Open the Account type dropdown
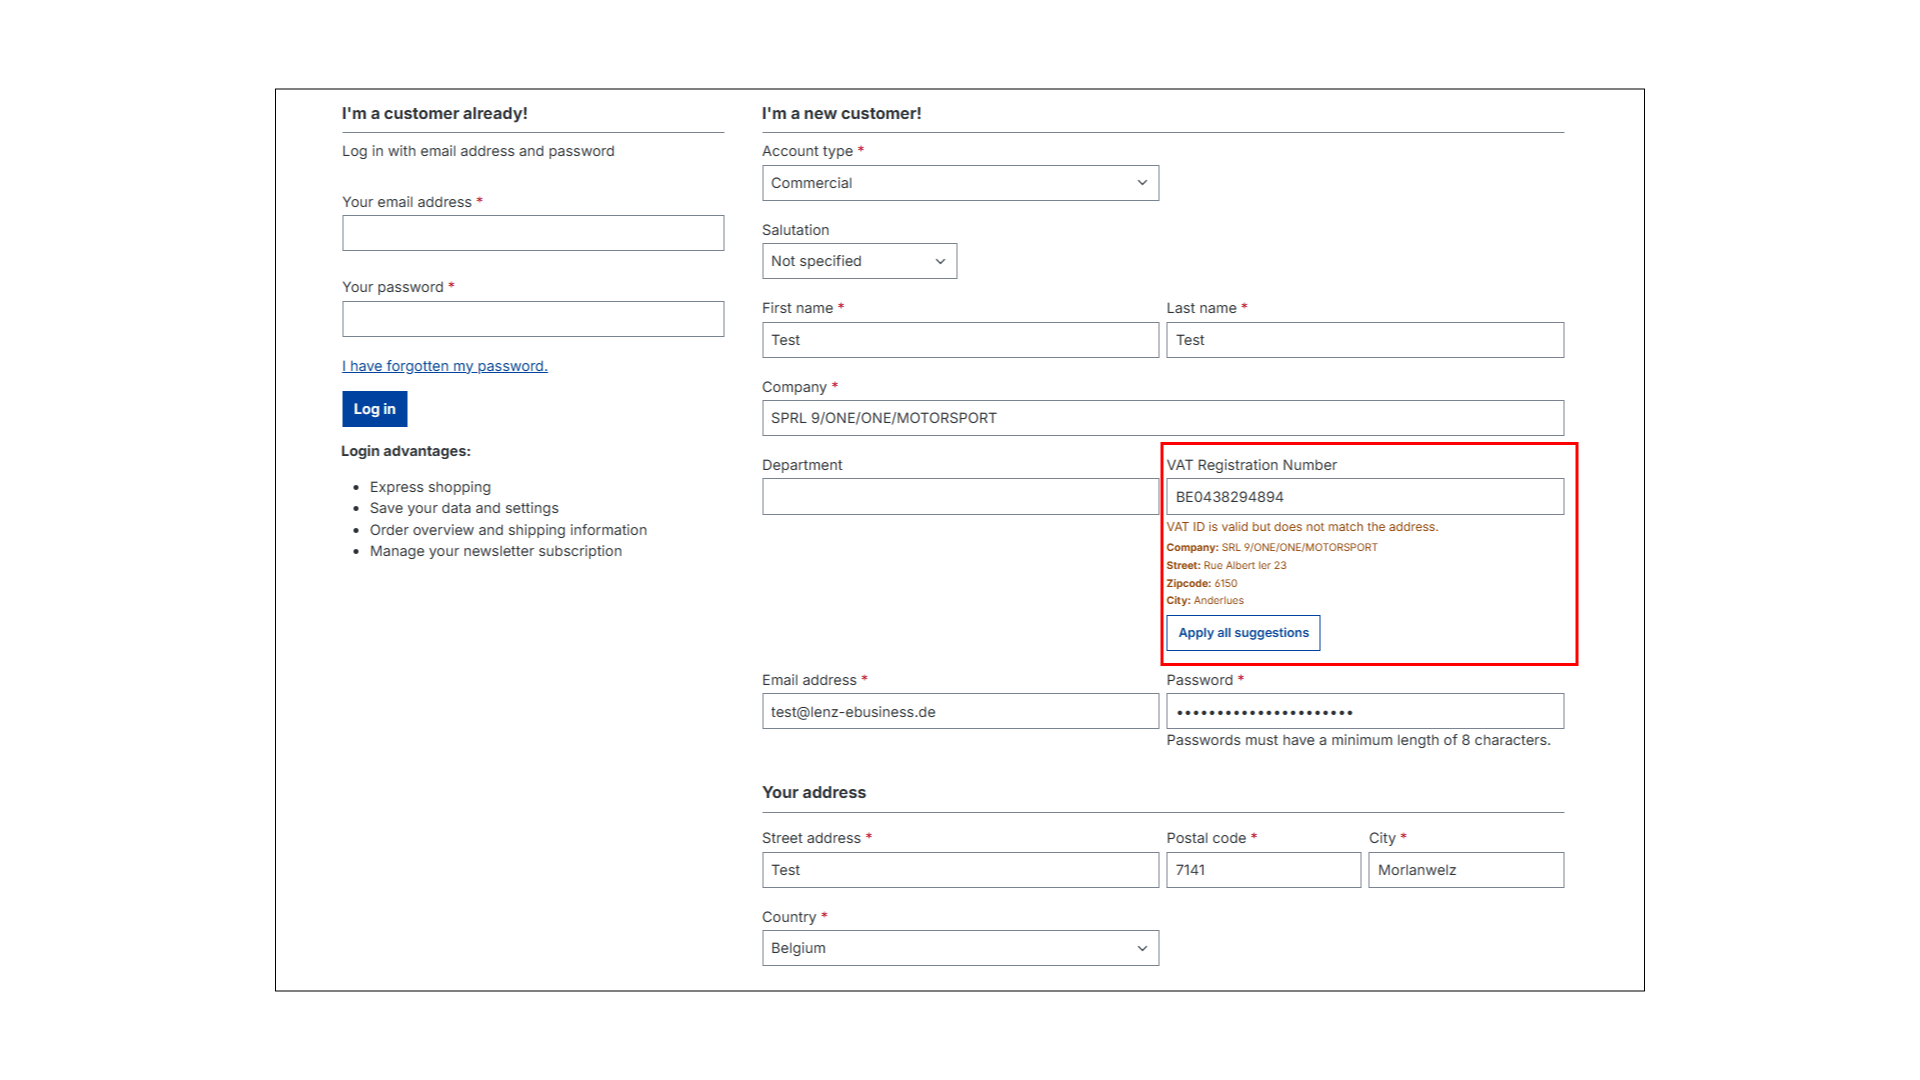Image resolution: width=1920 pixels, height=1080 pixels. pos(959,183)
